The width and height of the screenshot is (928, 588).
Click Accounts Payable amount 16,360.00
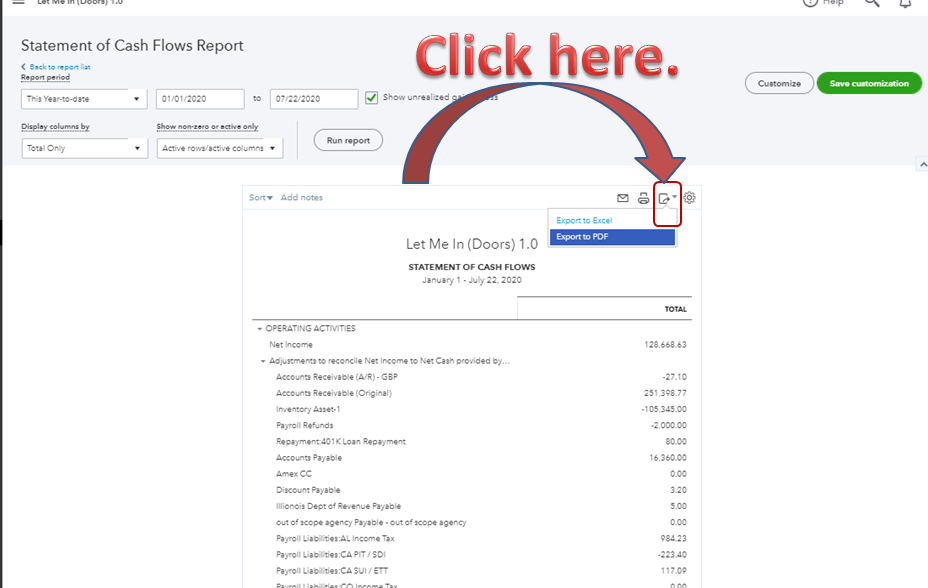pyautogui.click(x=668, y=457)
